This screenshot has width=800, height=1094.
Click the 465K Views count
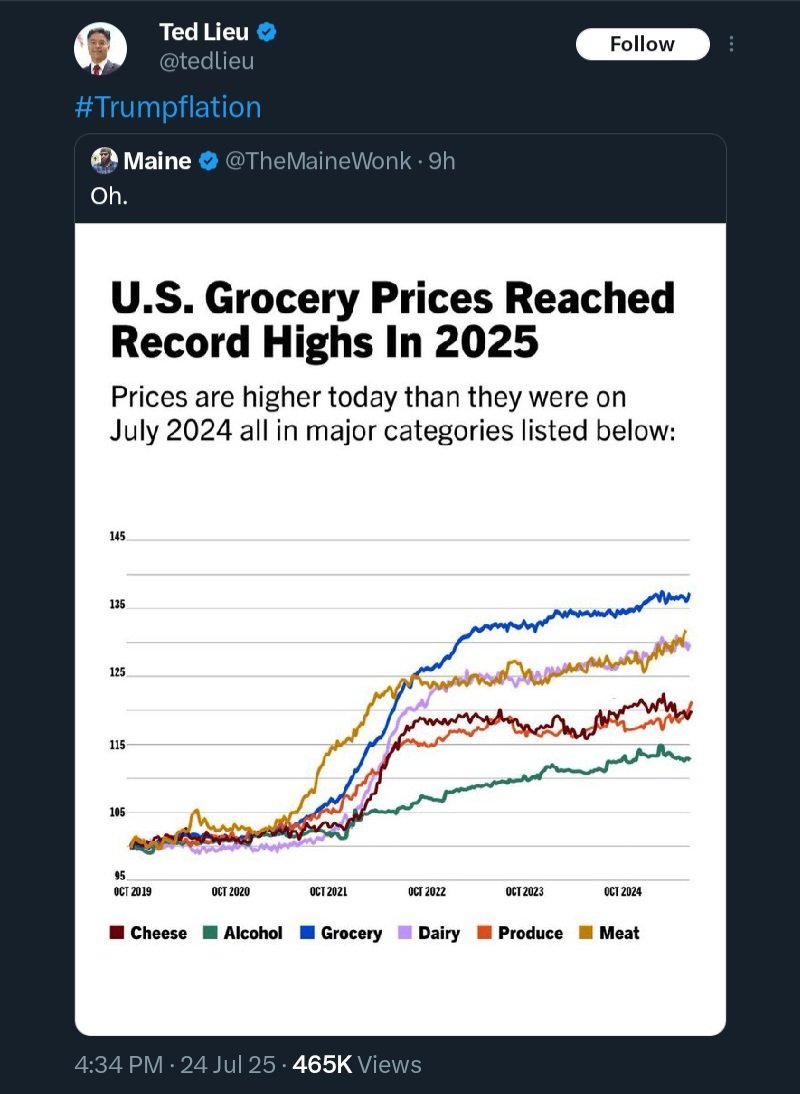point(356,1065)
